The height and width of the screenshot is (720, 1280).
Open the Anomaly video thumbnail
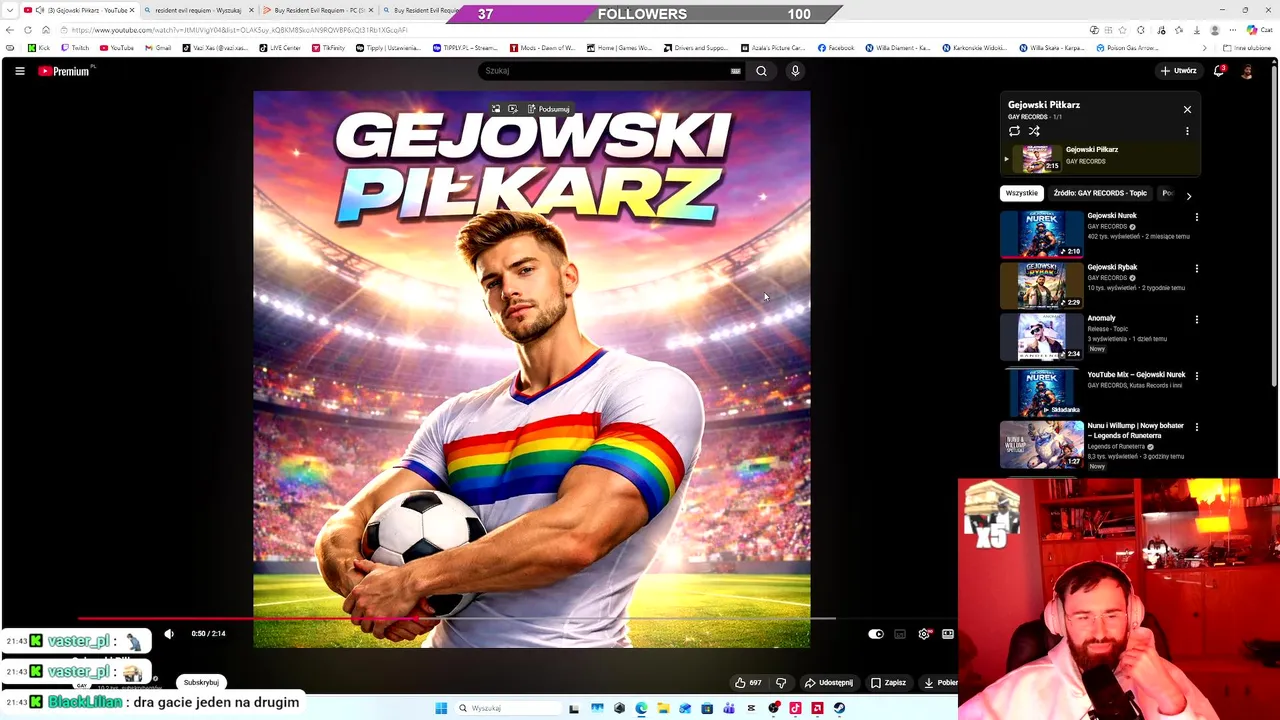pyautogui.click(x=1042, y=336)
